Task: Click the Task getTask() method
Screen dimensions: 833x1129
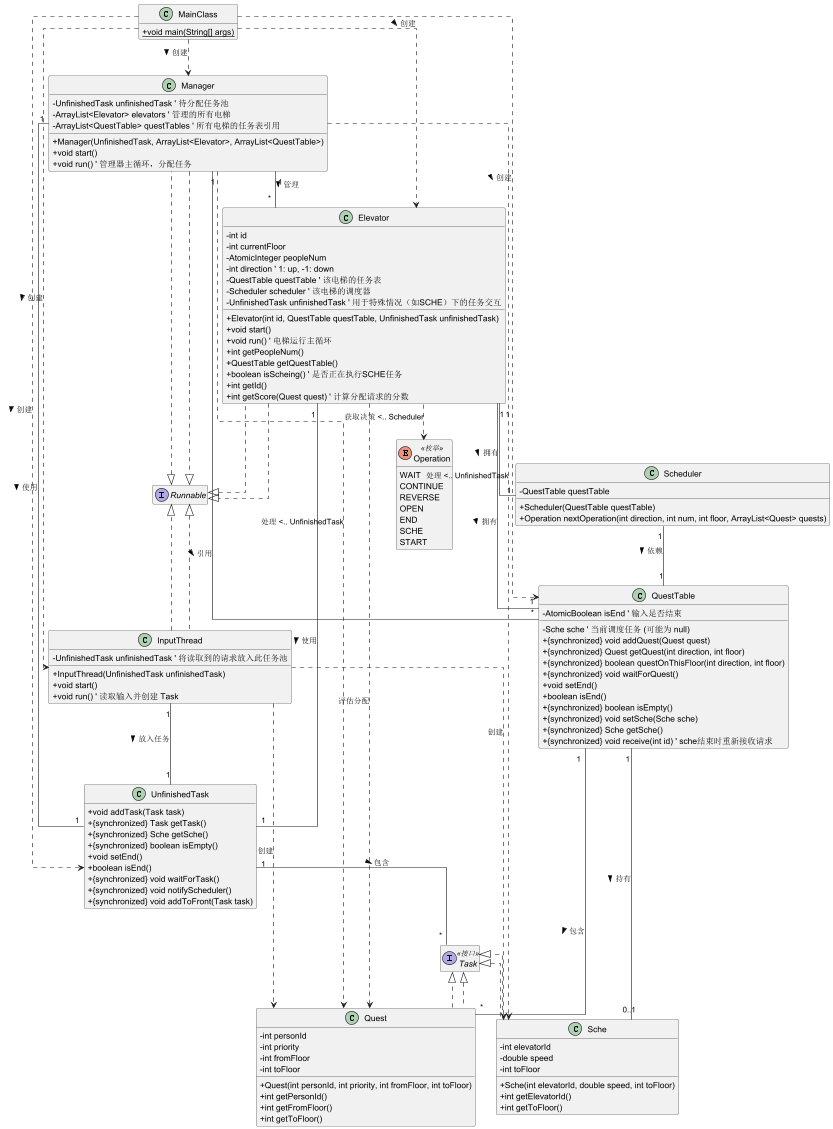Action: 147,823
